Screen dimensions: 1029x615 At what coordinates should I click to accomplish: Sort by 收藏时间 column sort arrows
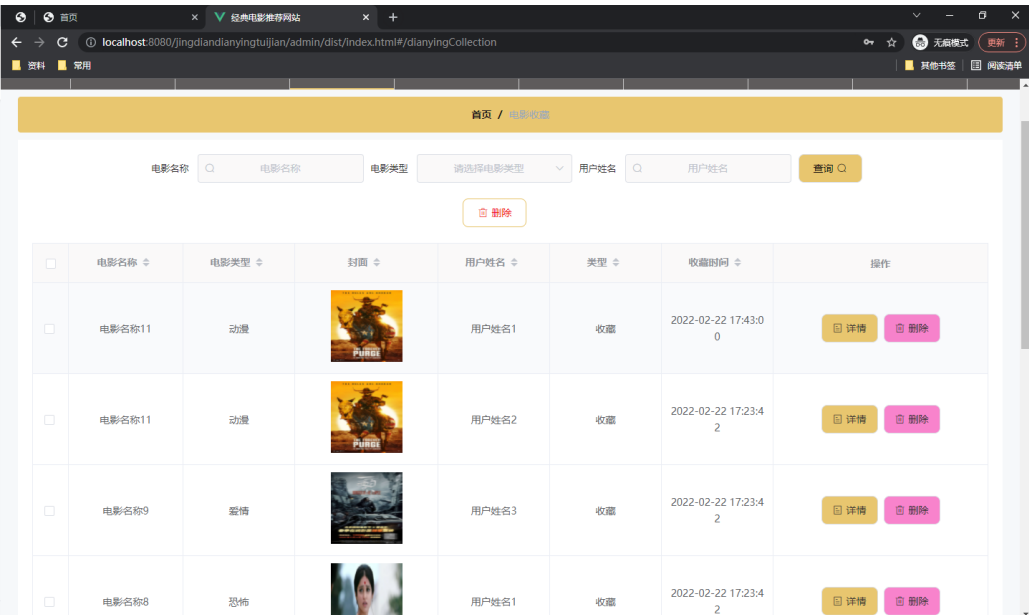[x=738, y=262]
